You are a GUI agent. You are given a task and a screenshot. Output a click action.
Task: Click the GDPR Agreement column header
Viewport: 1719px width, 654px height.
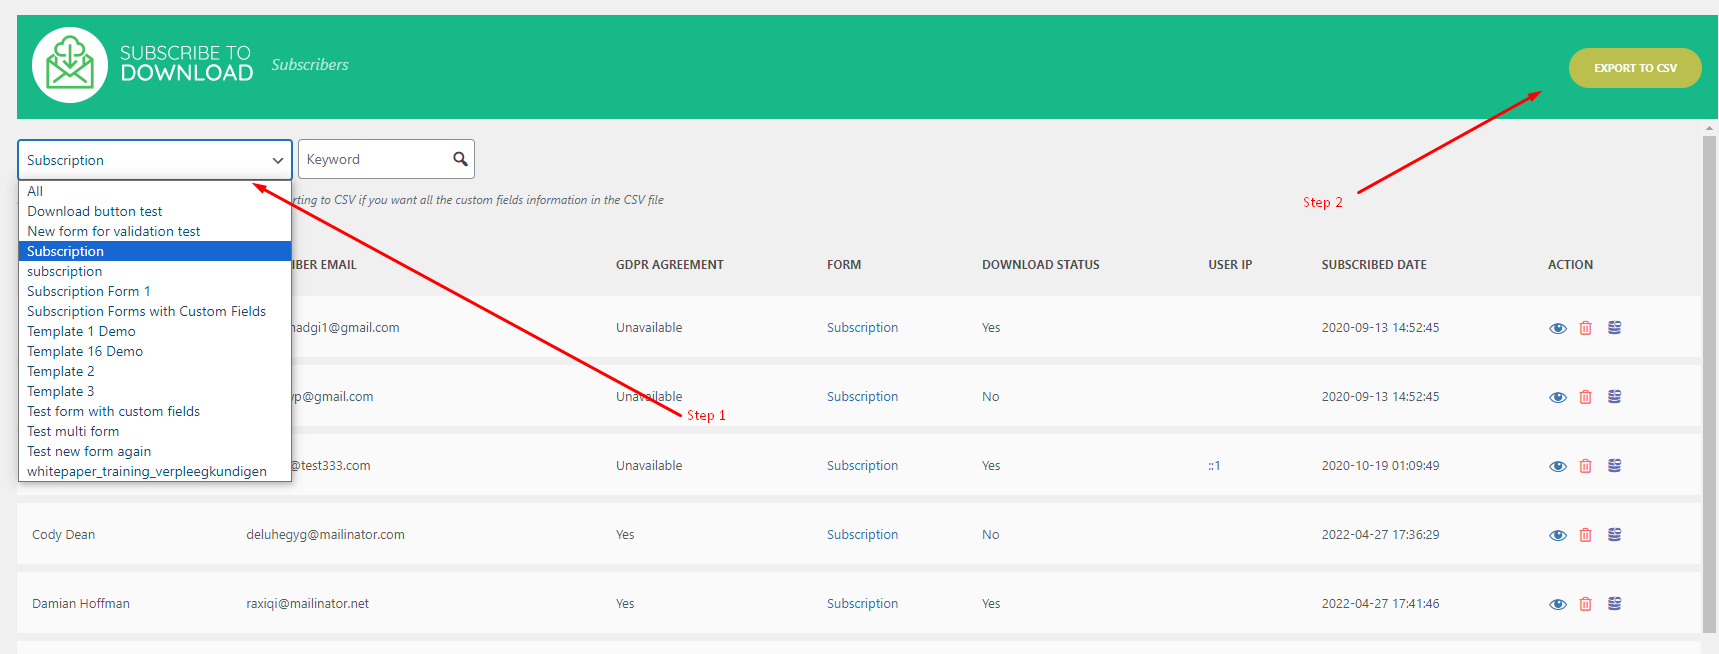coord(670,265)
